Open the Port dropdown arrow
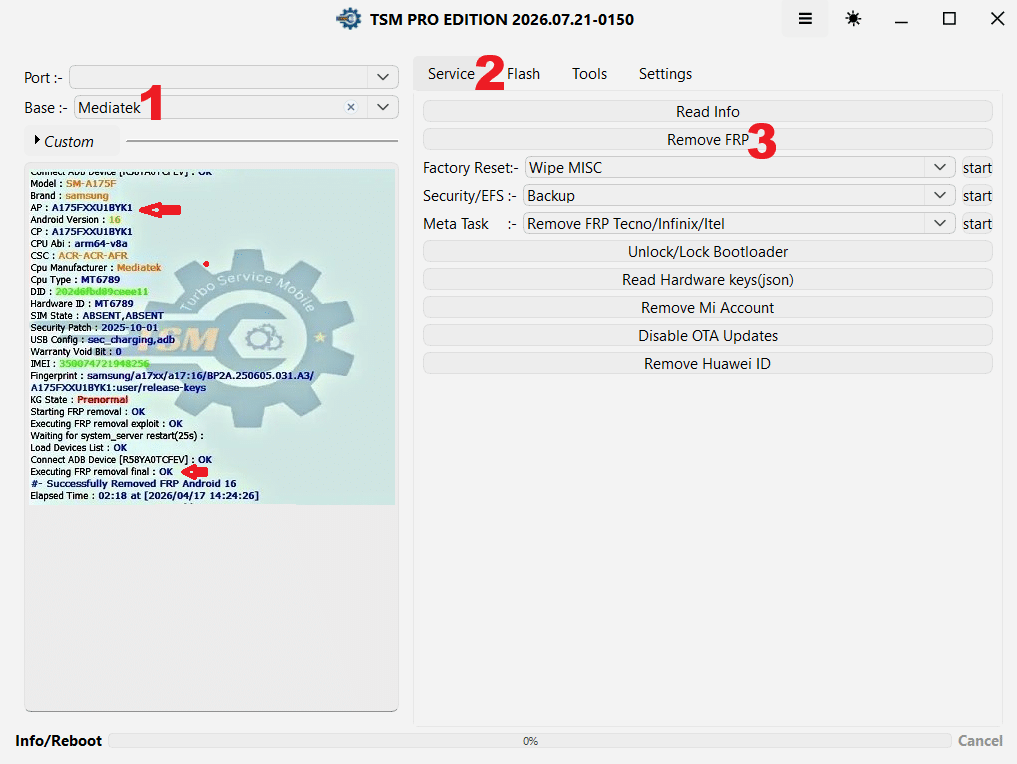The image size is (1017, 764). (383, 77)
